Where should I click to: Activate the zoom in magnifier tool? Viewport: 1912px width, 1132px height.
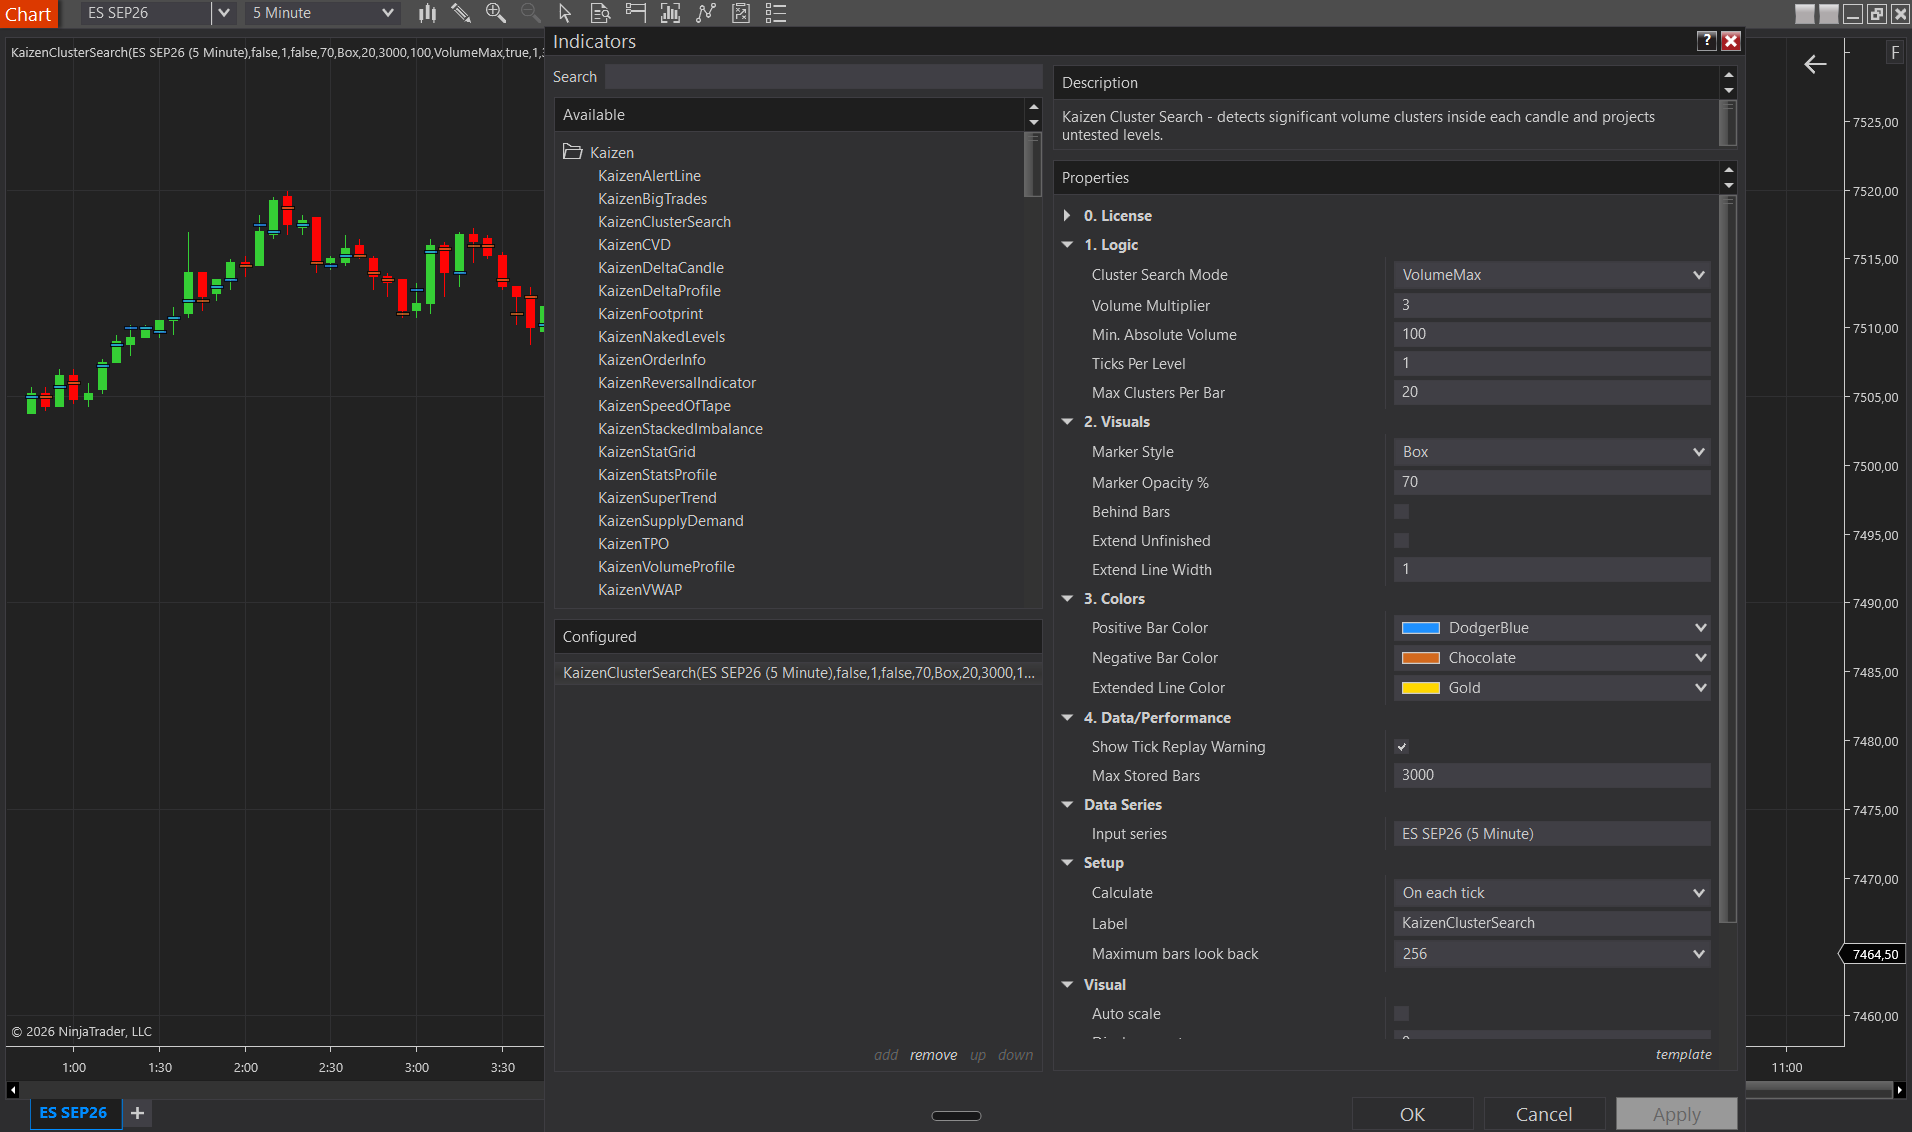tap(495, 13)
